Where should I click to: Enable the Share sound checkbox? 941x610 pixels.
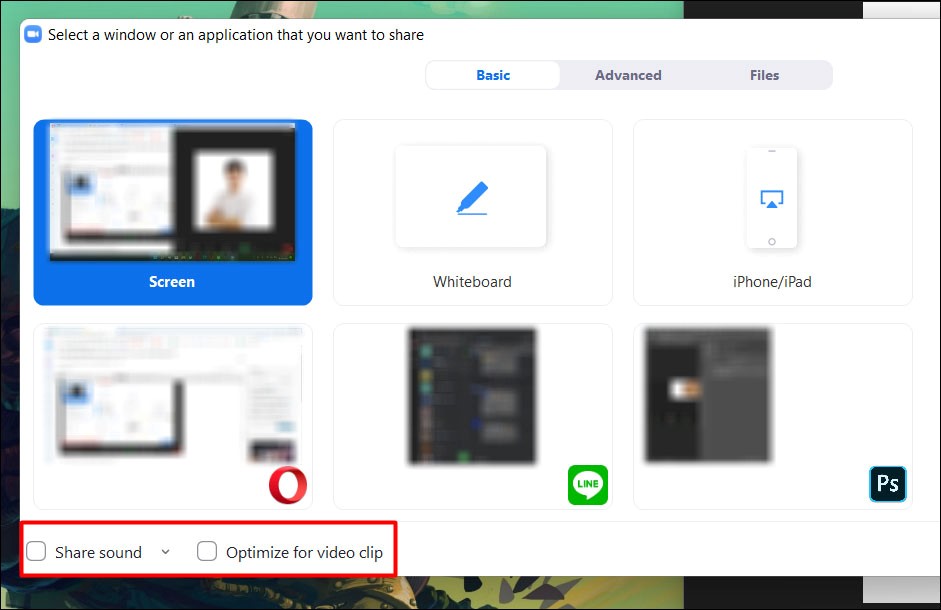tap(37, 551)
